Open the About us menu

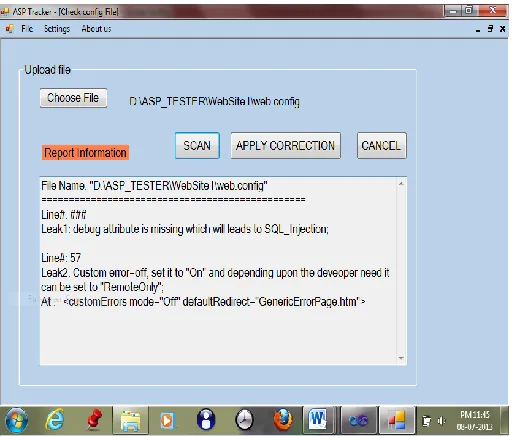pos(96,29)
